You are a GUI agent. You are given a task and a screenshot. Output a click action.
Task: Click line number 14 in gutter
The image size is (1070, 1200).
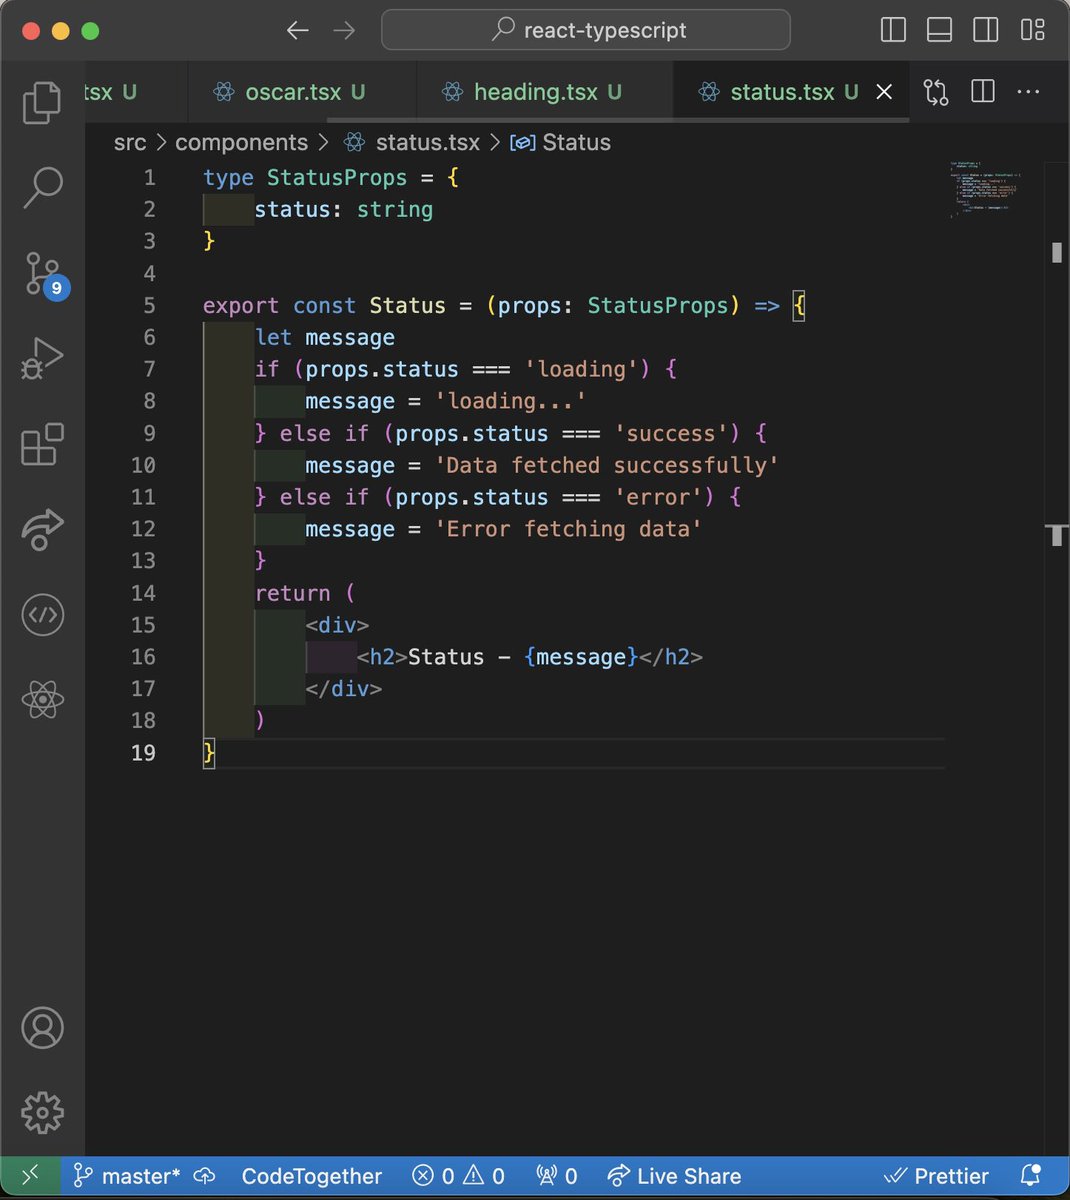(143, 593)
